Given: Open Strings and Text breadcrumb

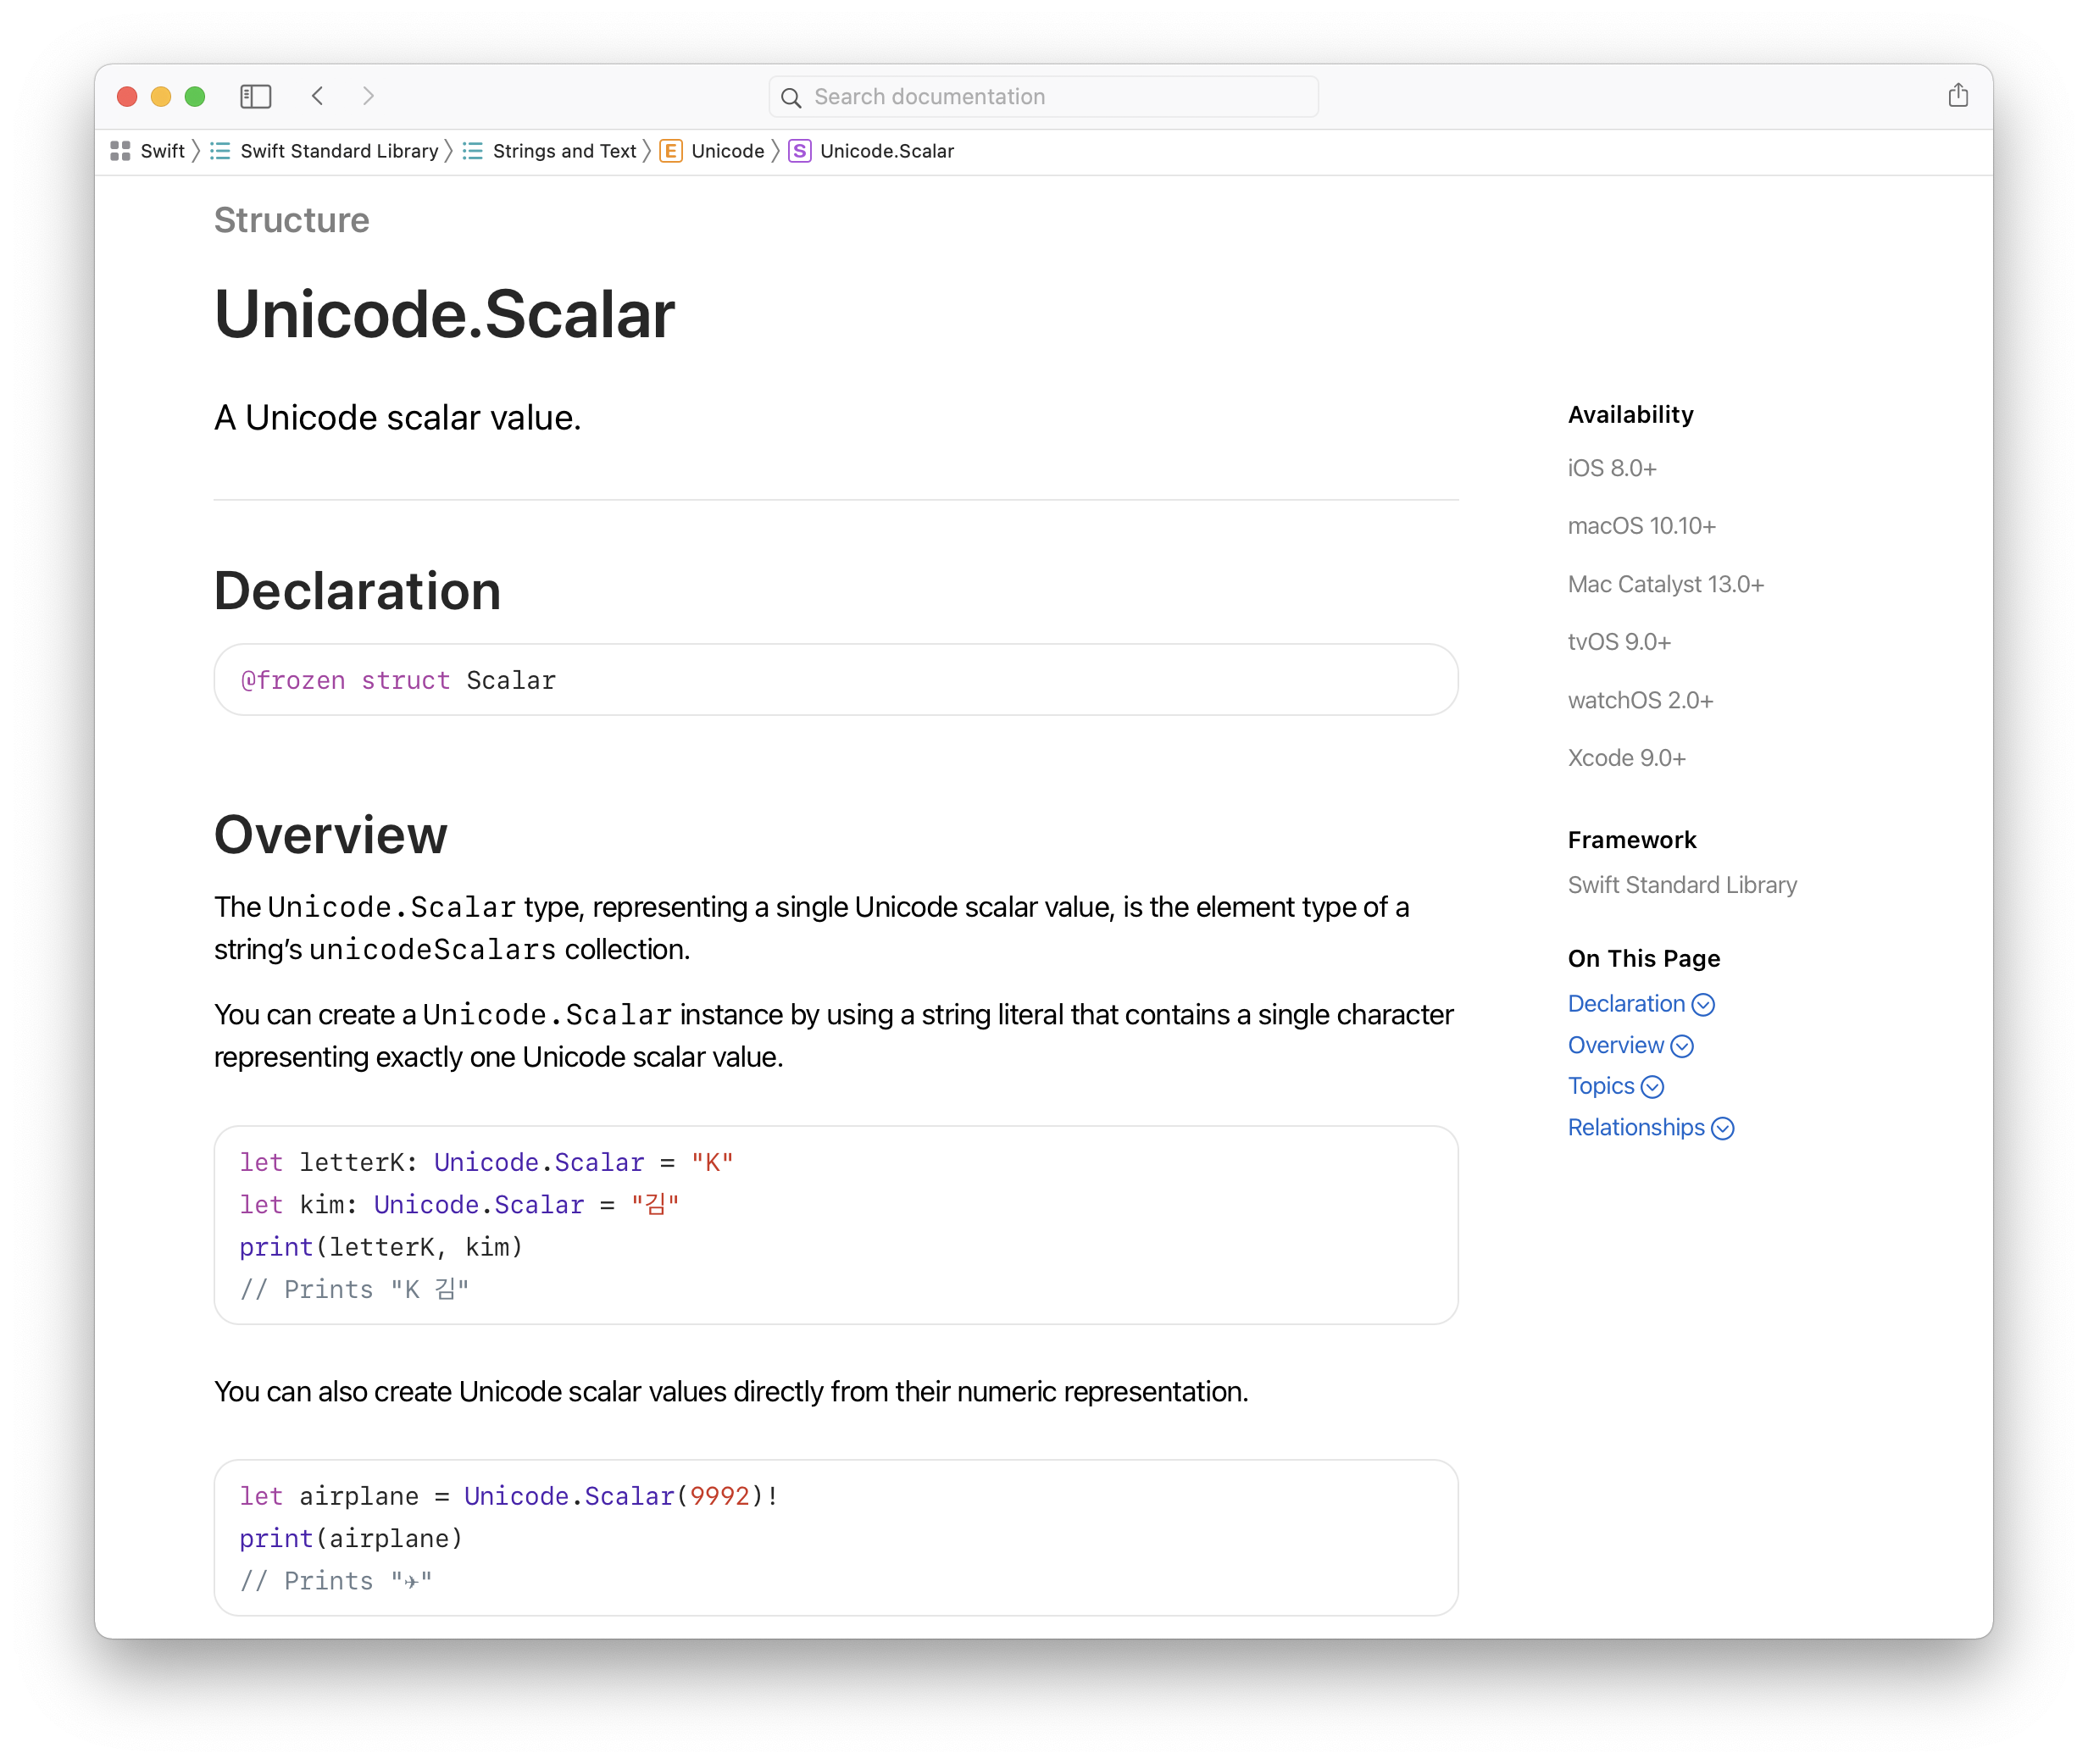Looking at the screenshot, I should (x=564, y=151).
